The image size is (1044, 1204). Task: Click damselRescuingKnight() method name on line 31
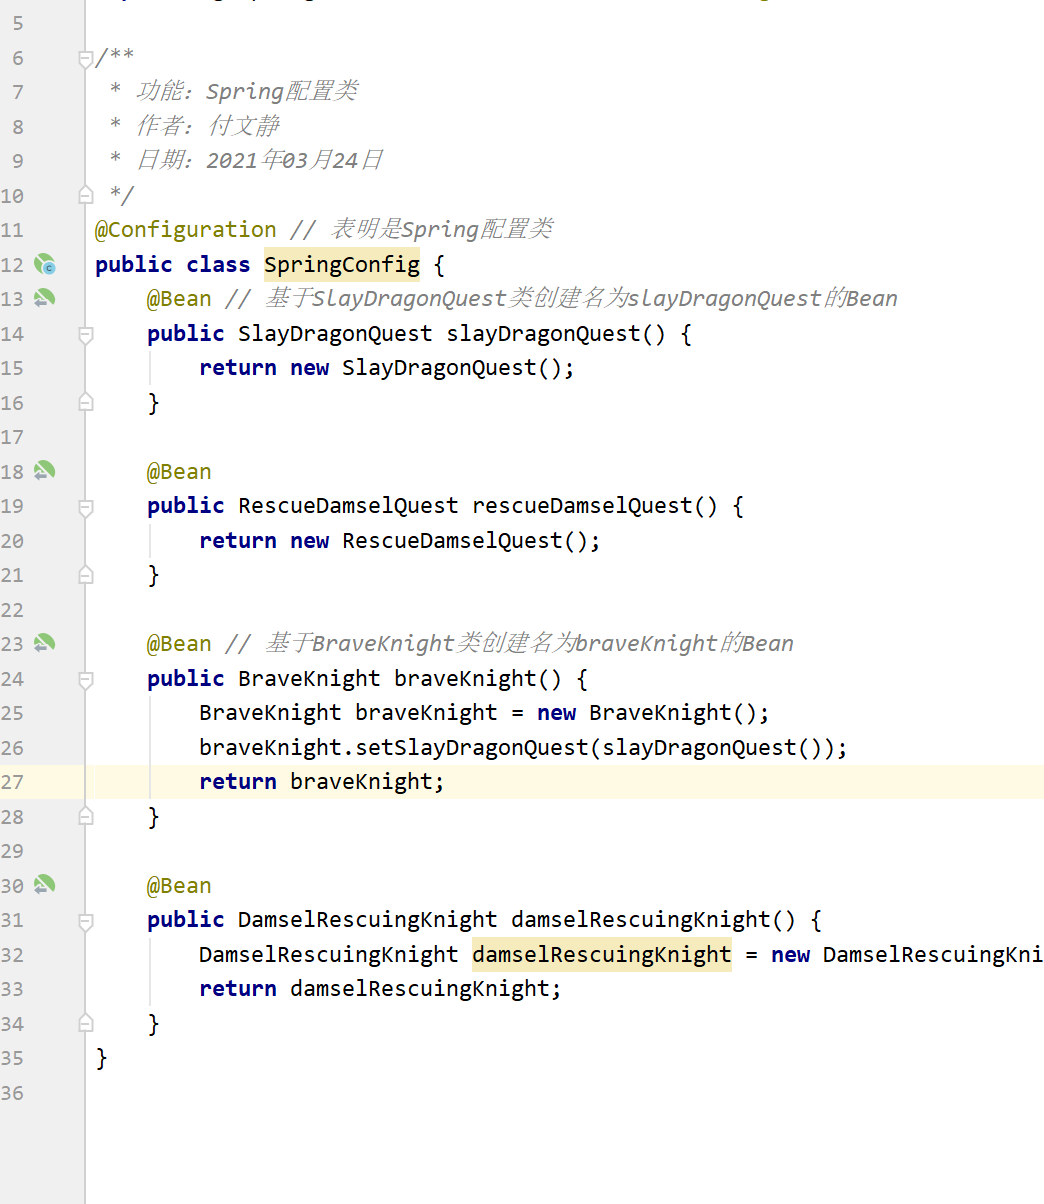click(654, 920)
